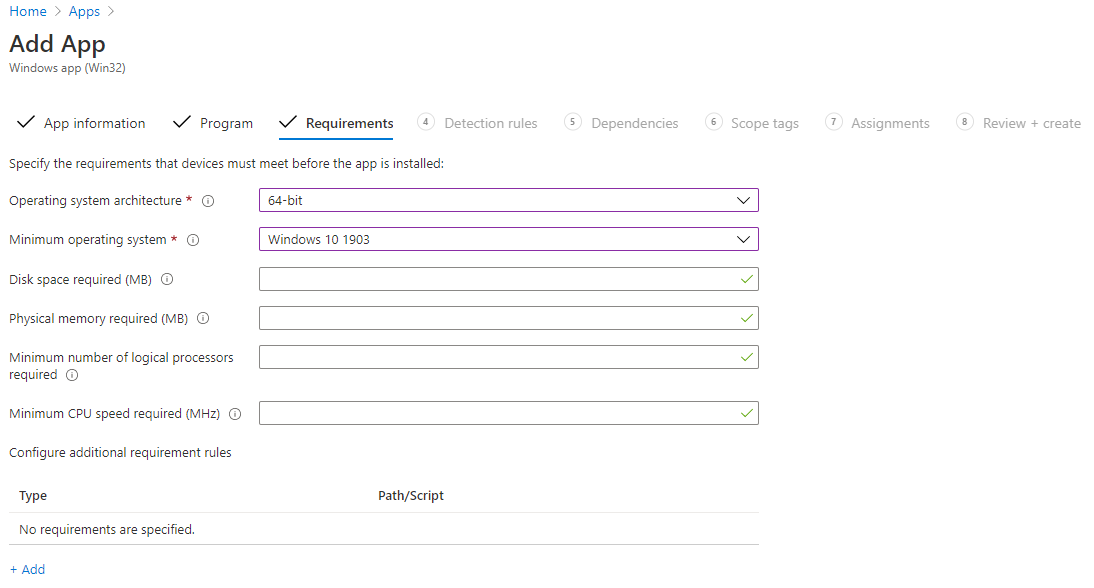Click step 5 circle icon for Dependencies
This screenshot has height=588, width=1094.
click(x=572, y=121)
